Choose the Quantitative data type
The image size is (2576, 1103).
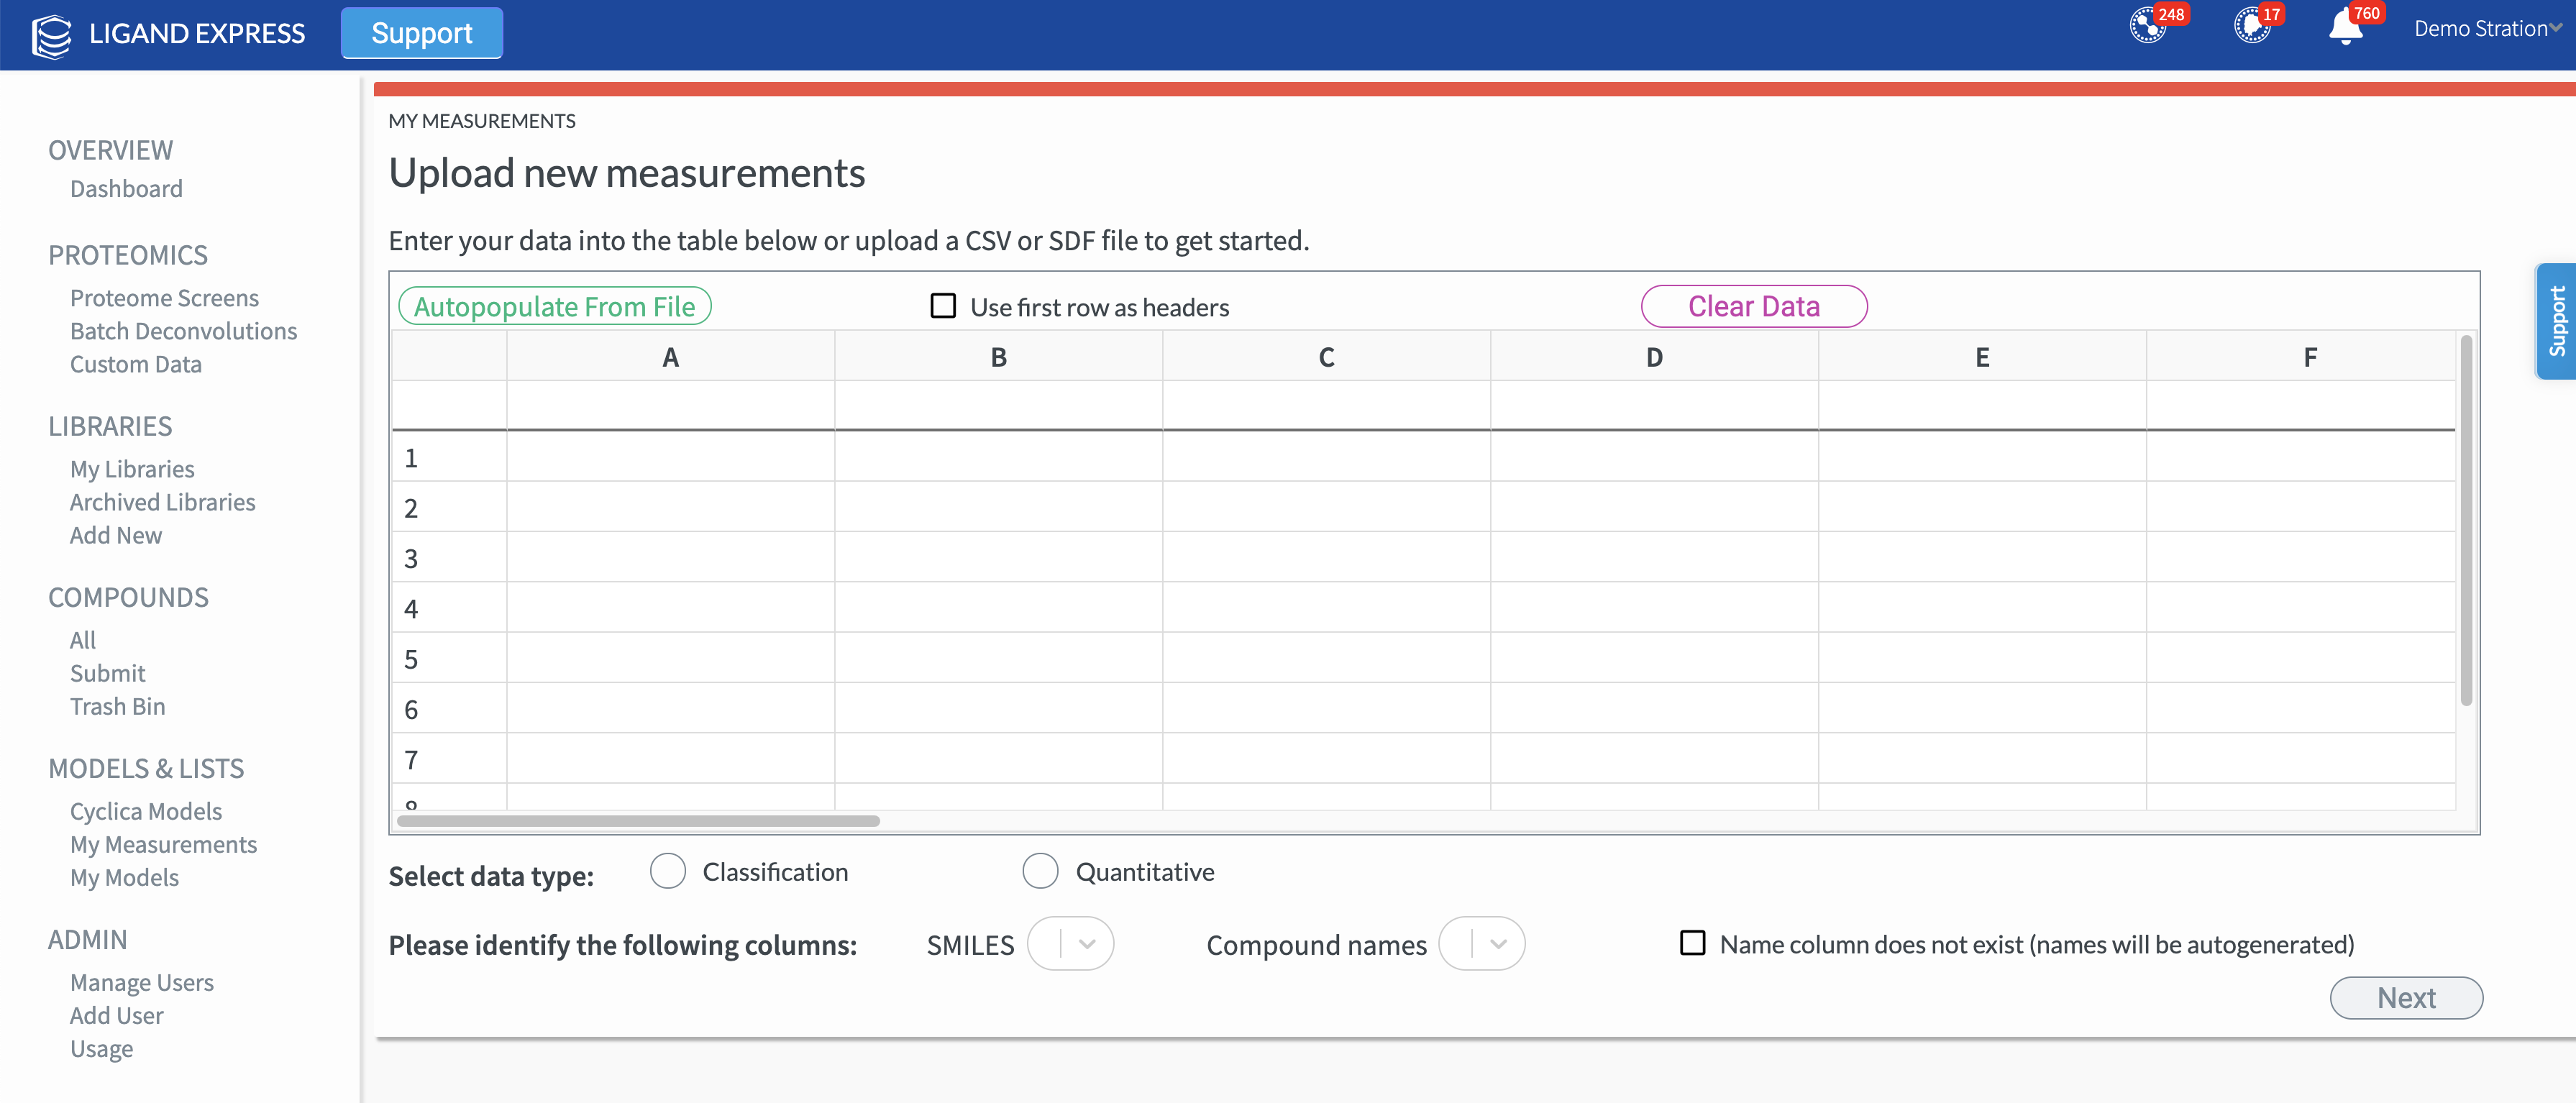1040,871
